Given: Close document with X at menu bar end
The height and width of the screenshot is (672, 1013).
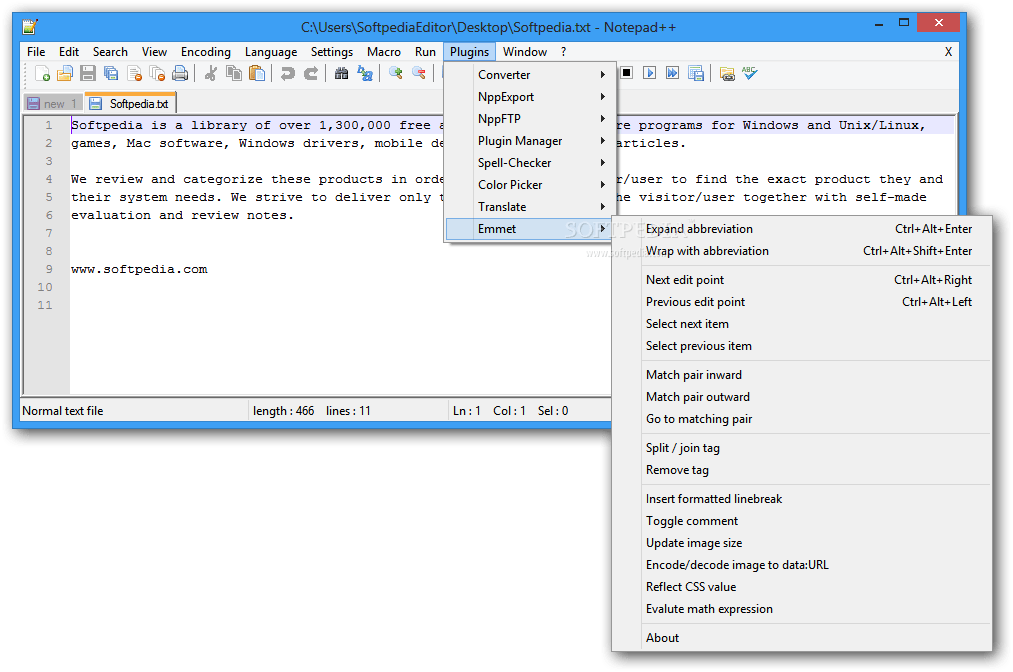Looking at the screenshot, I should tap(948, 52).
